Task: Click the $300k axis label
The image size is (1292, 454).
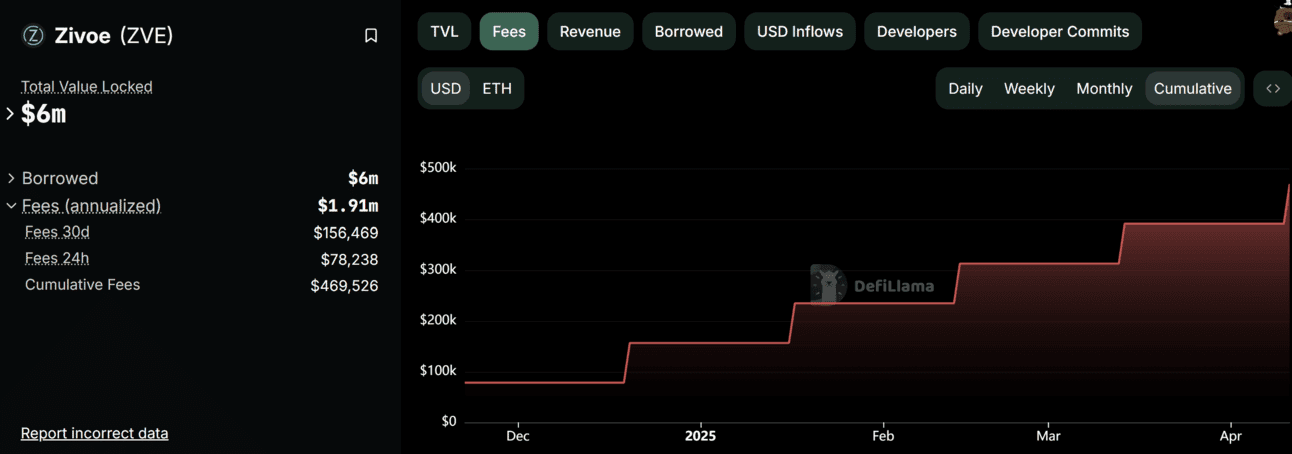Action: (437, 270)
